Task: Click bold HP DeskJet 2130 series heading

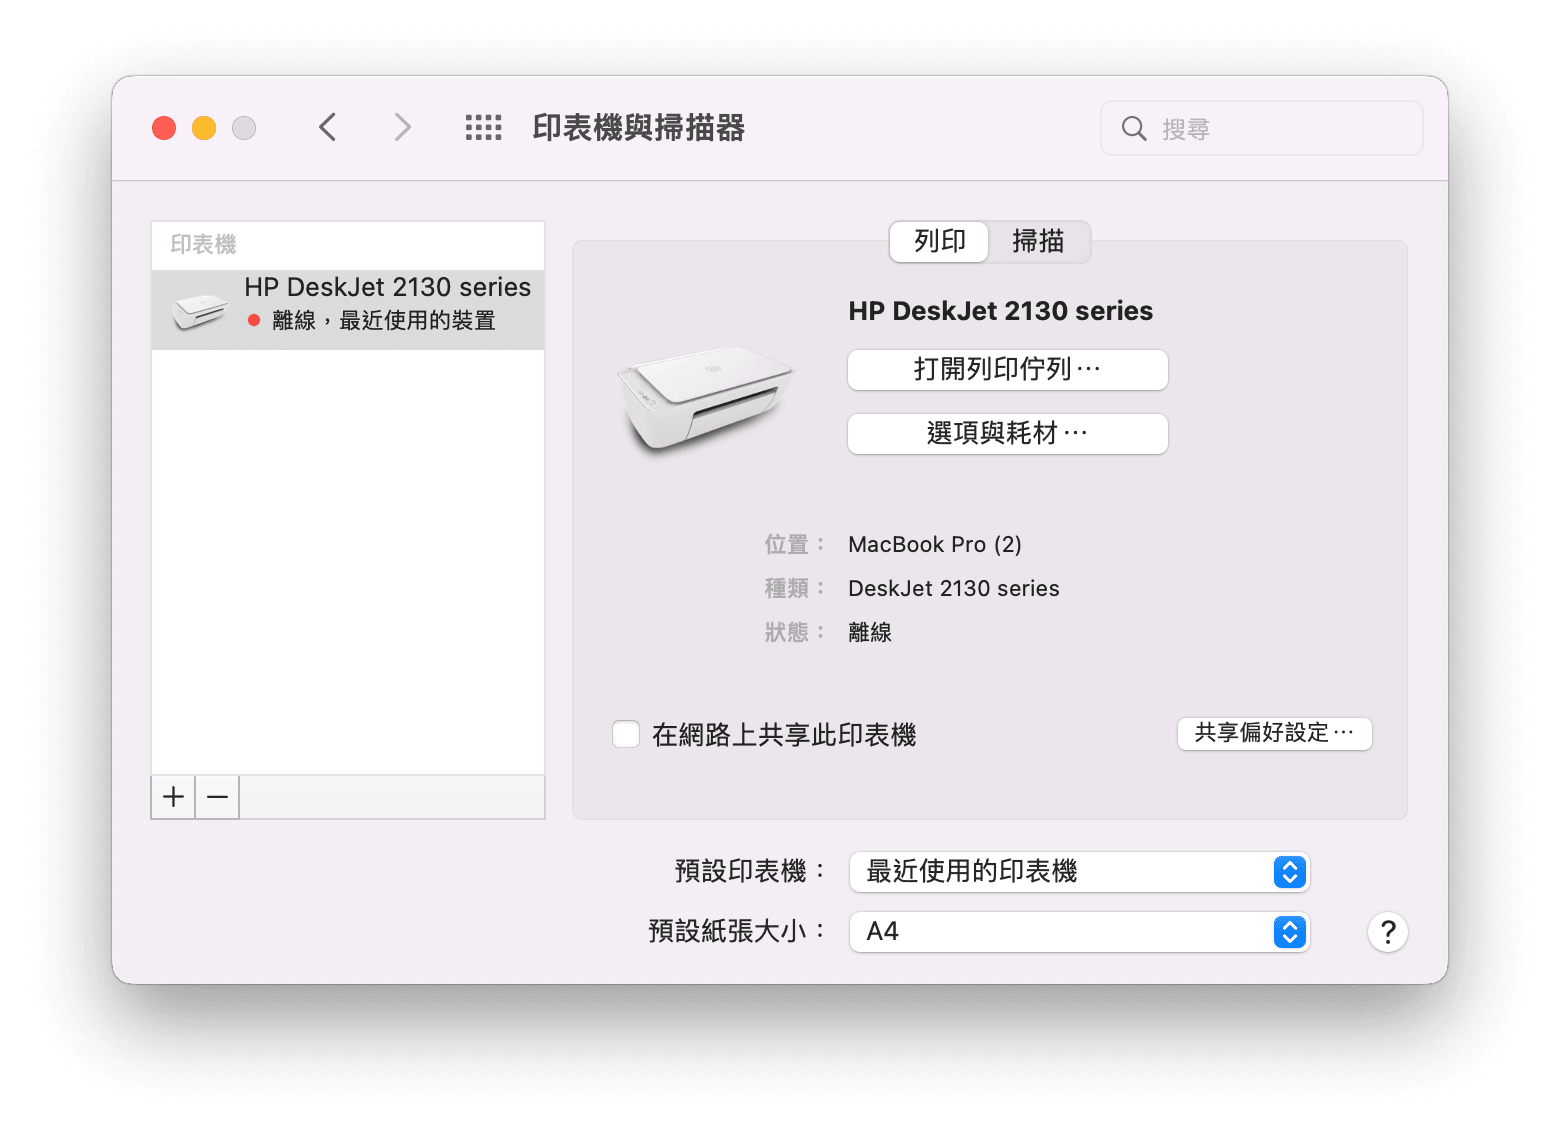Action: pos(1000,311)
